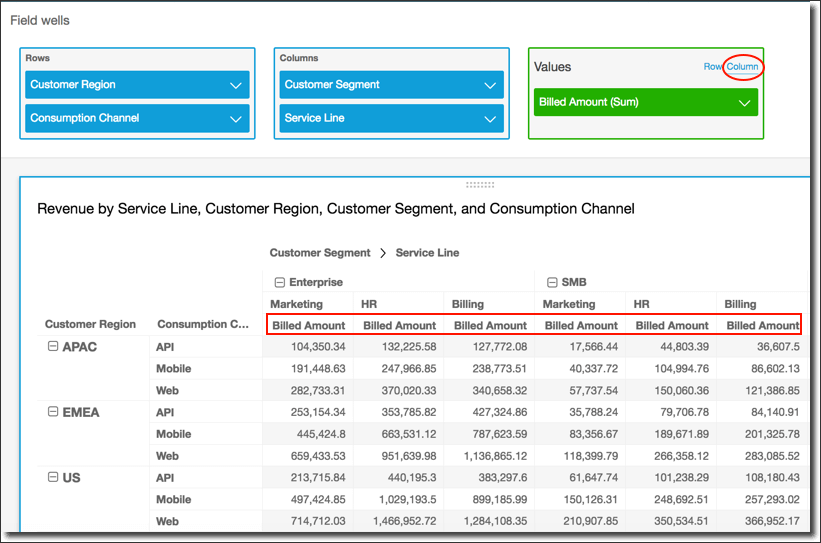The width and height of the screenshot is (821, 543).
Task: Switch values placement to Column
Action: [x=742, y=67]
